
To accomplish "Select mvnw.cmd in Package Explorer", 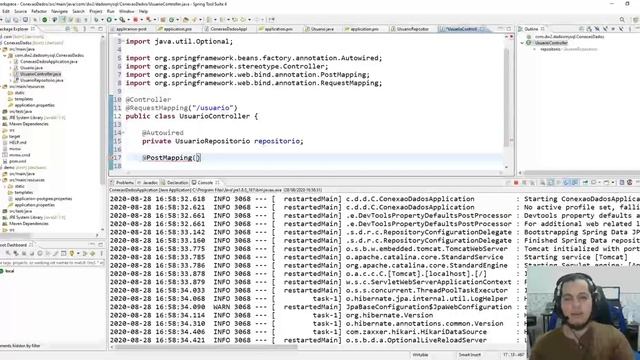I will [x=19, y=155].
